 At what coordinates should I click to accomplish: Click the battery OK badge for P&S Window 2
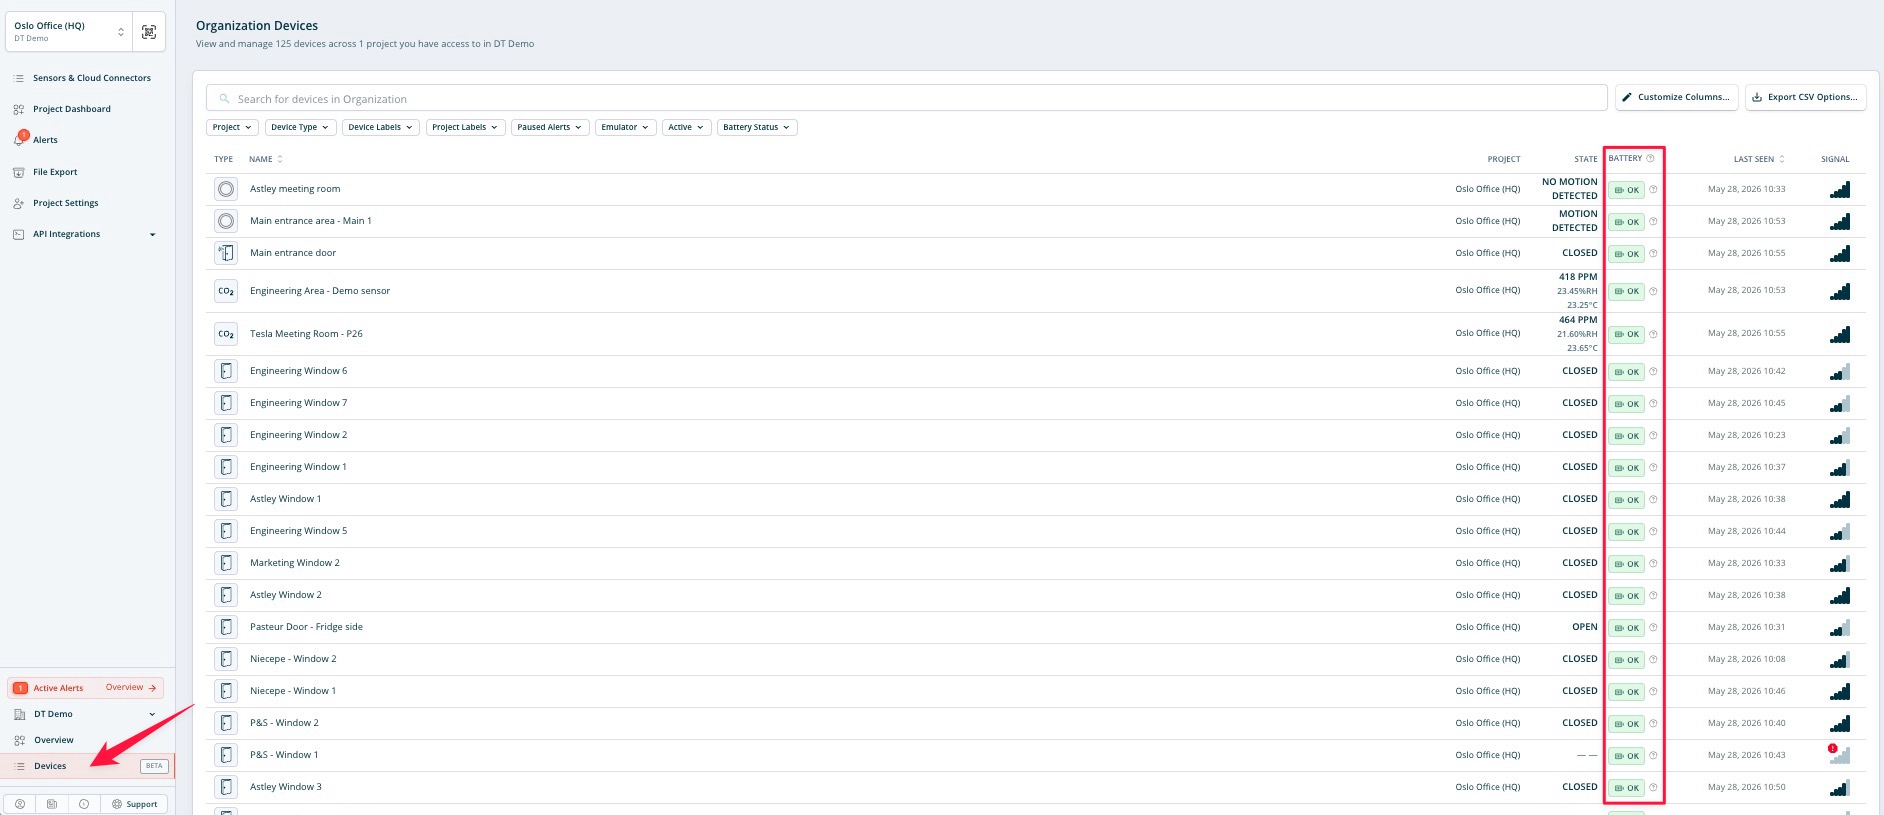pos(1626,724)
